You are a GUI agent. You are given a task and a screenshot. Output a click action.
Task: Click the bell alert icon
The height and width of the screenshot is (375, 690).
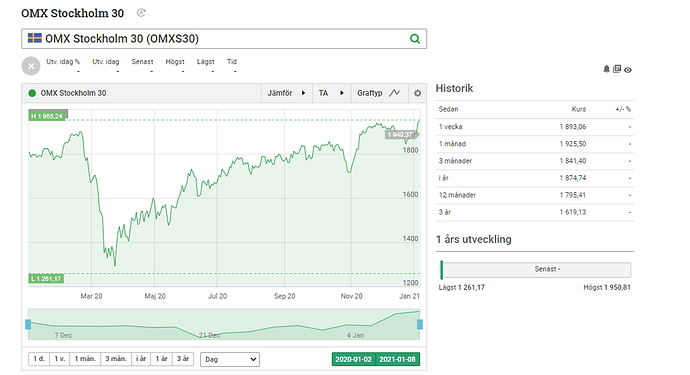point(606,69)
